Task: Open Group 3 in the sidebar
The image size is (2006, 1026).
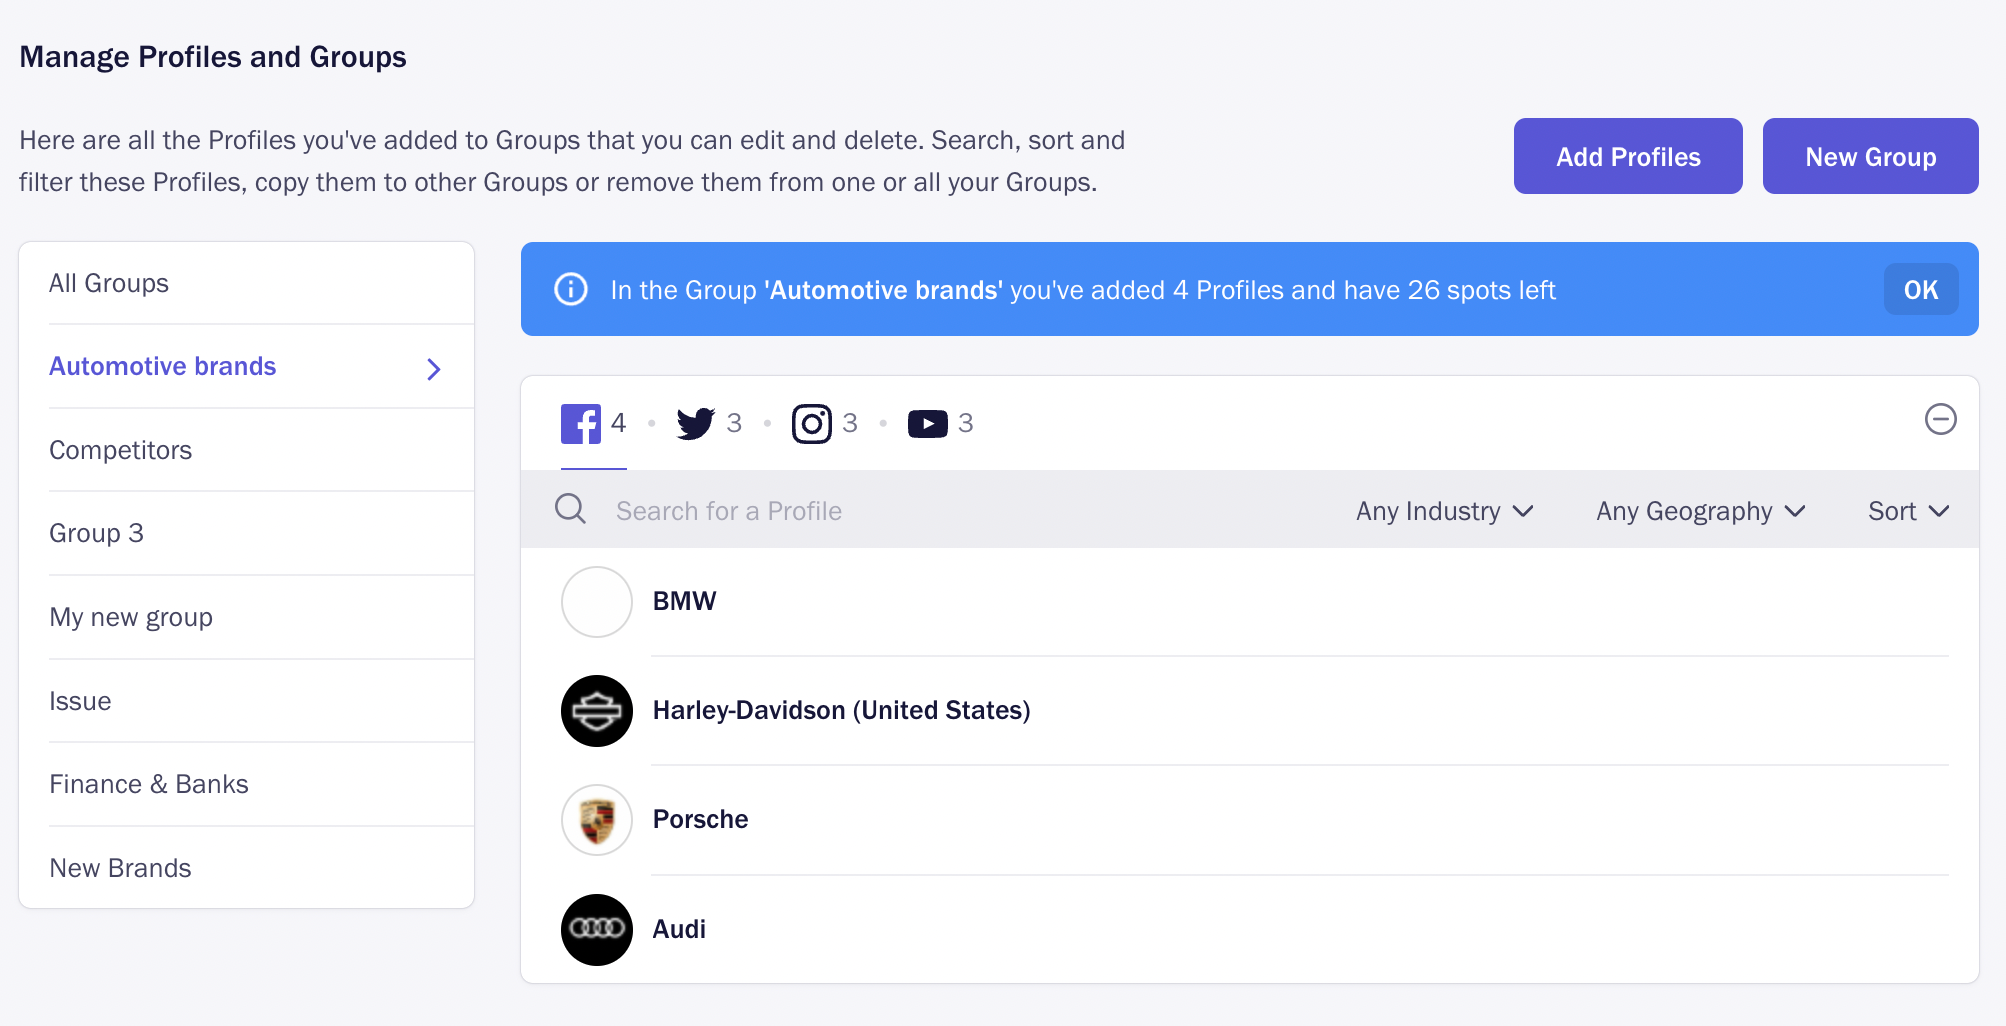Action: pos(246,533)
